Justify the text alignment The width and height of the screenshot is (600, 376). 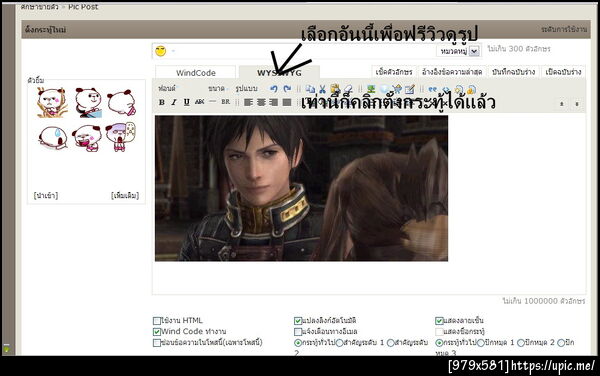287,102
